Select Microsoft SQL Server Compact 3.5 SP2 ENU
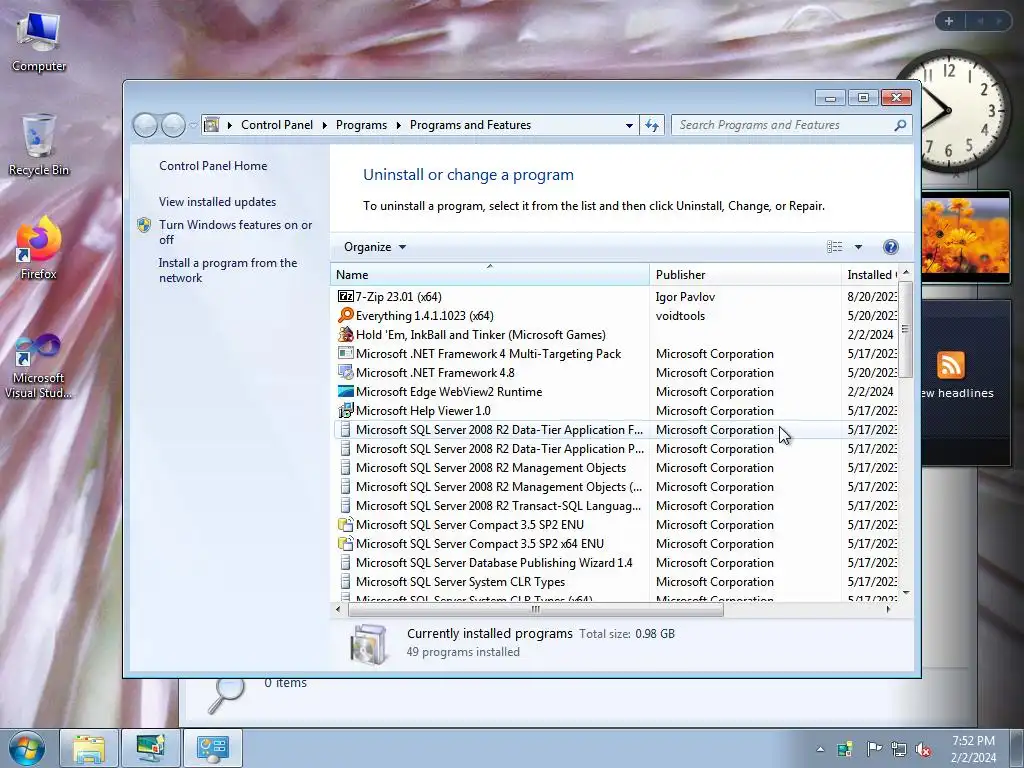The width and height of the screenshot is (1024, 768). click(x=470, y=525)
